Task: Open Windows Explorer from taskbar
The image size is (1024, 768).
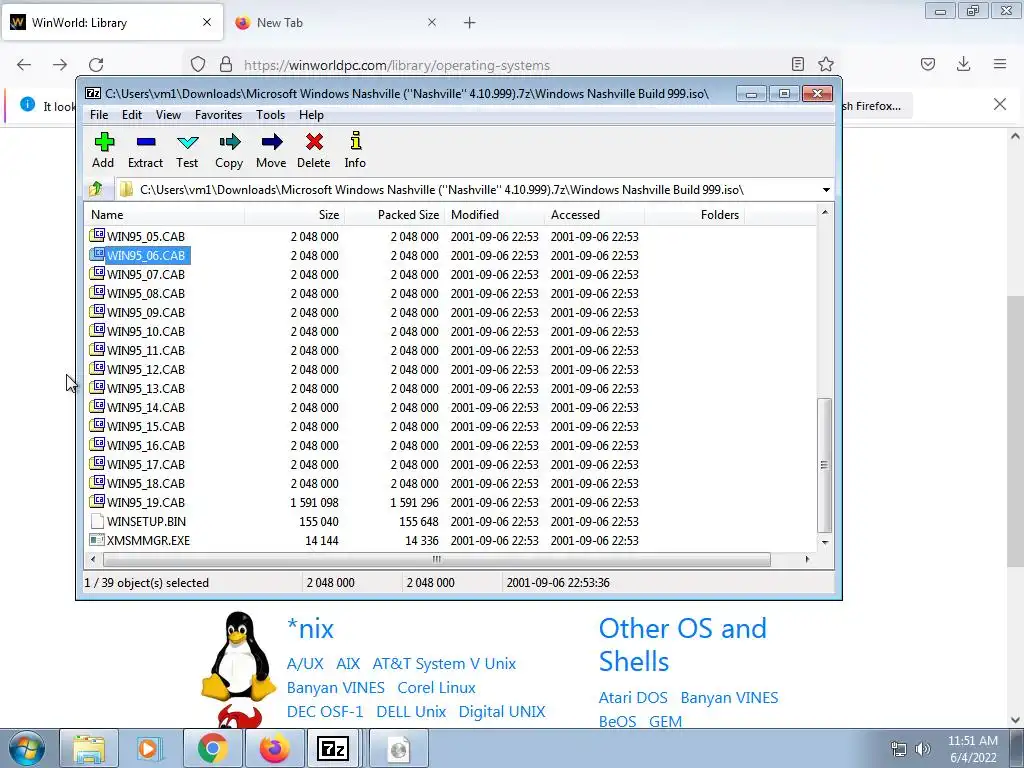Action: 88,748
